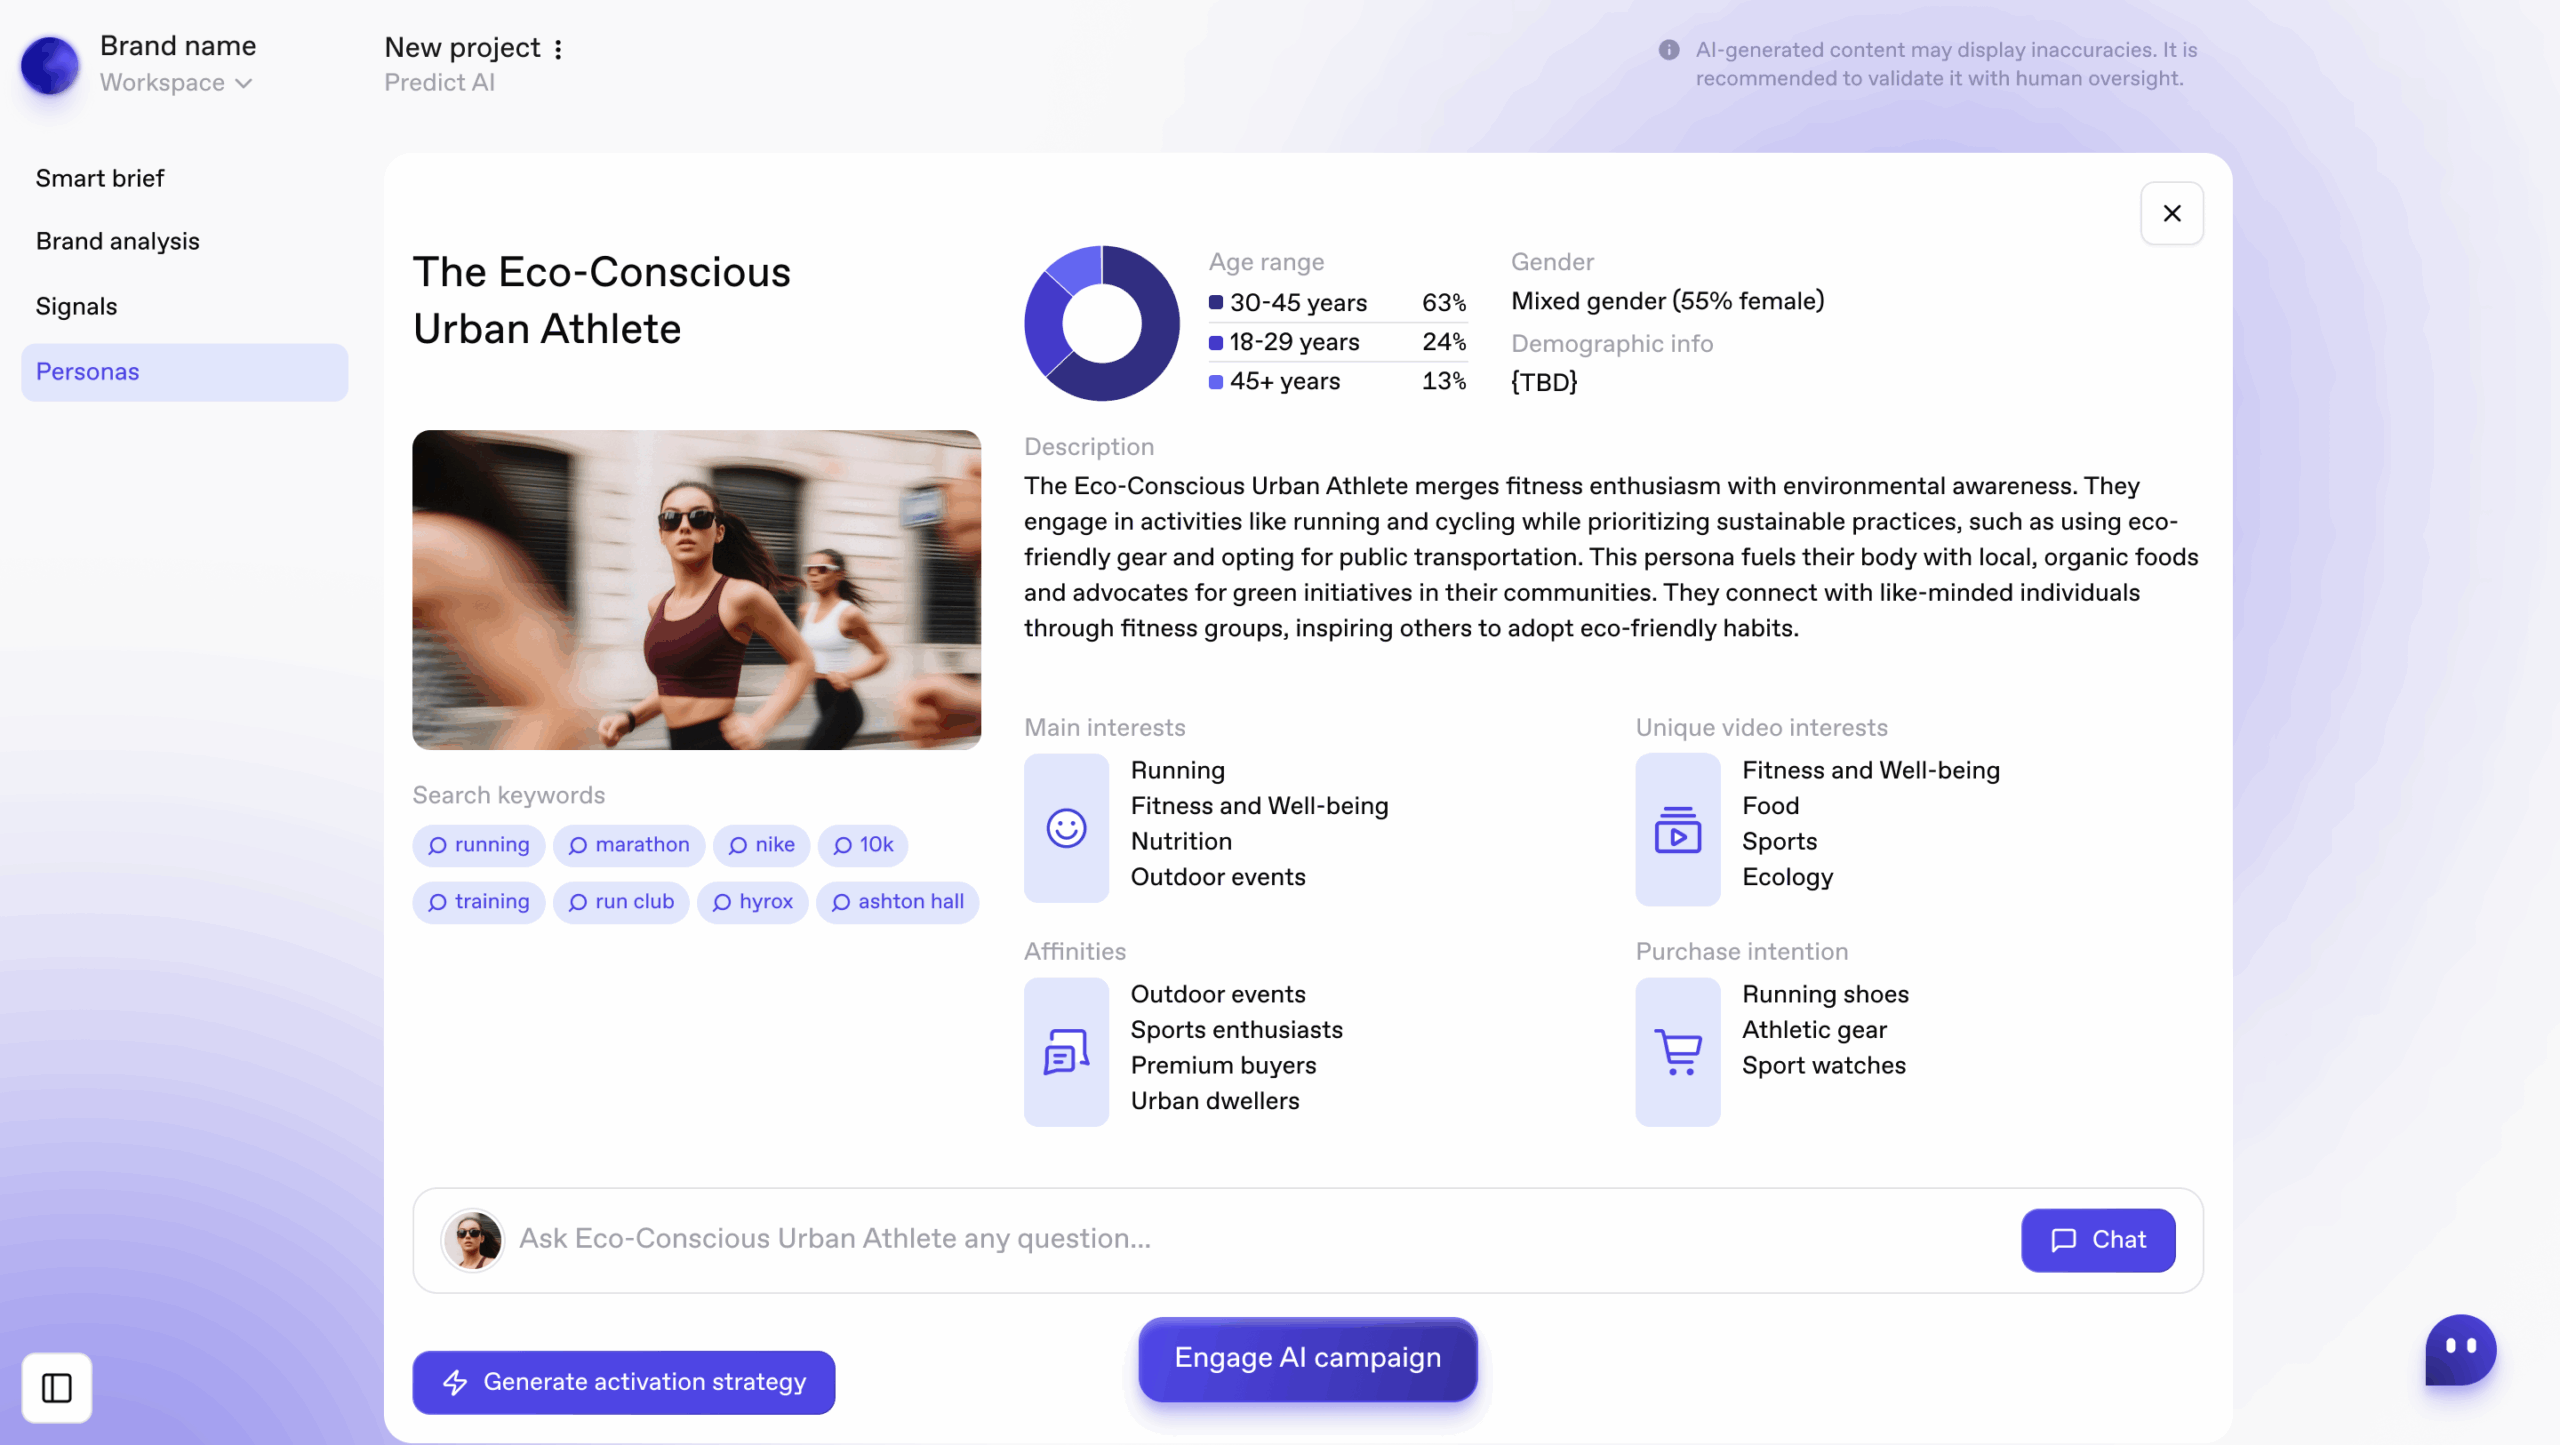The height and width of the screenshot is (1445, 2560).
Task: Click the 30-45 years legend color swatch
Action: click(1215, 302)
